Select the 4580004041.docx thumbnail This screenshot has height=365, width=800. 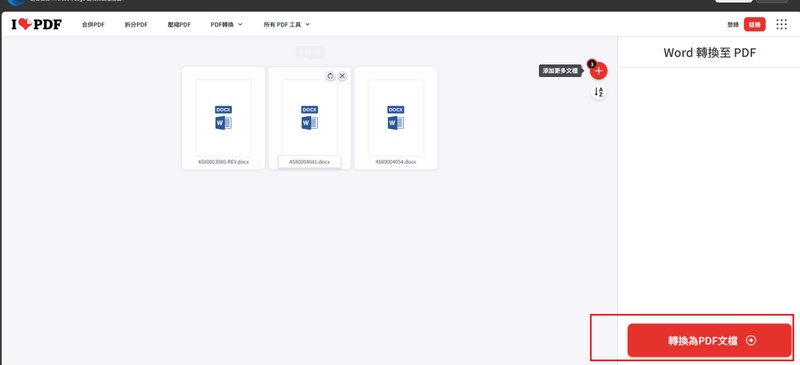coord(310,118)
